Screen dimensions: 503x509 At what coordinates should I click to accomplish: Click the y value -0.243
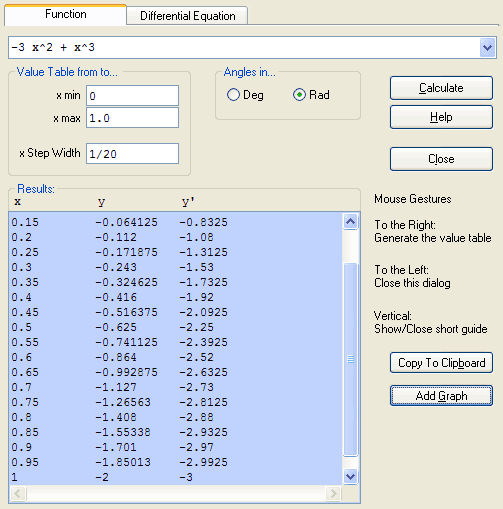[116, 267]
